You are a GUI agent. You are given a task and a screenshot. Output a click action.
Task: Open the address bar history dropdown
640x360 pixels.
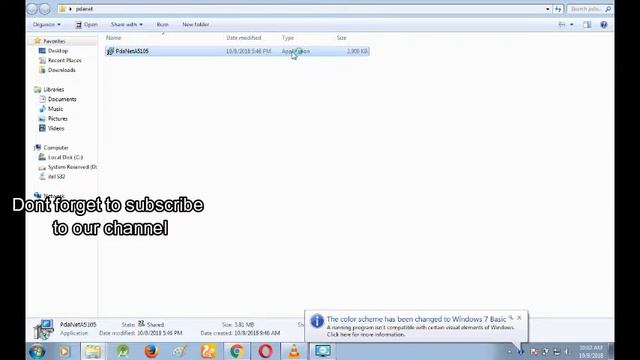point(547,9)
